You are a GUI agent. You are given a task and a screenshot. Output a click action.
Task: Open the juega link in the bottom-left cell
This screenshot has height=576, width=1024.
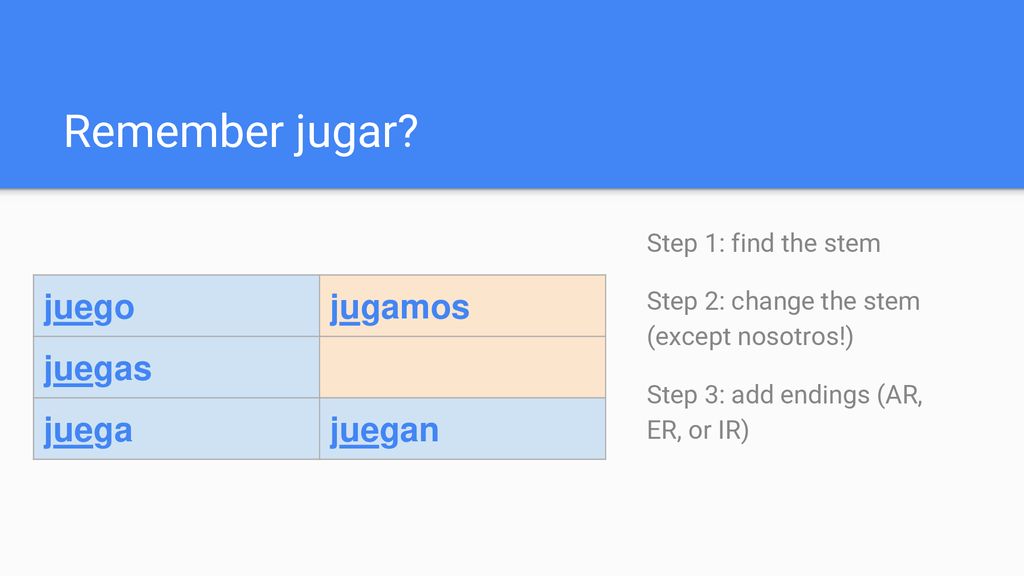tap(88, 431)
